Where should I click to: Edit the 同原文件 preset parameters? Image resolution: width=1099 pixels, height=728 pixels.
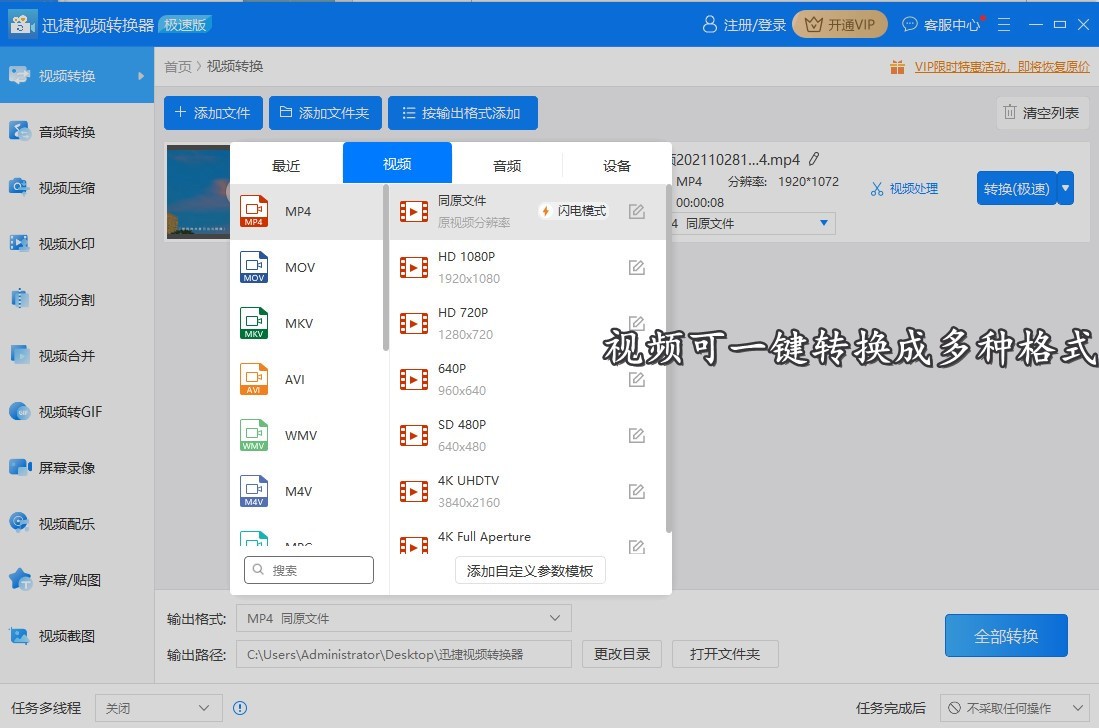coord(636,211)
